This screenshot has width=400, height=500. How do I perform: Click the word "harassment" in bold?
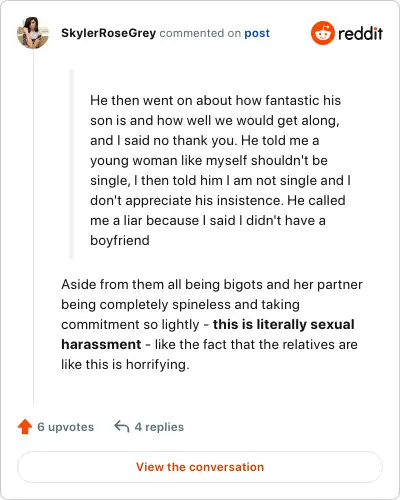101,344
